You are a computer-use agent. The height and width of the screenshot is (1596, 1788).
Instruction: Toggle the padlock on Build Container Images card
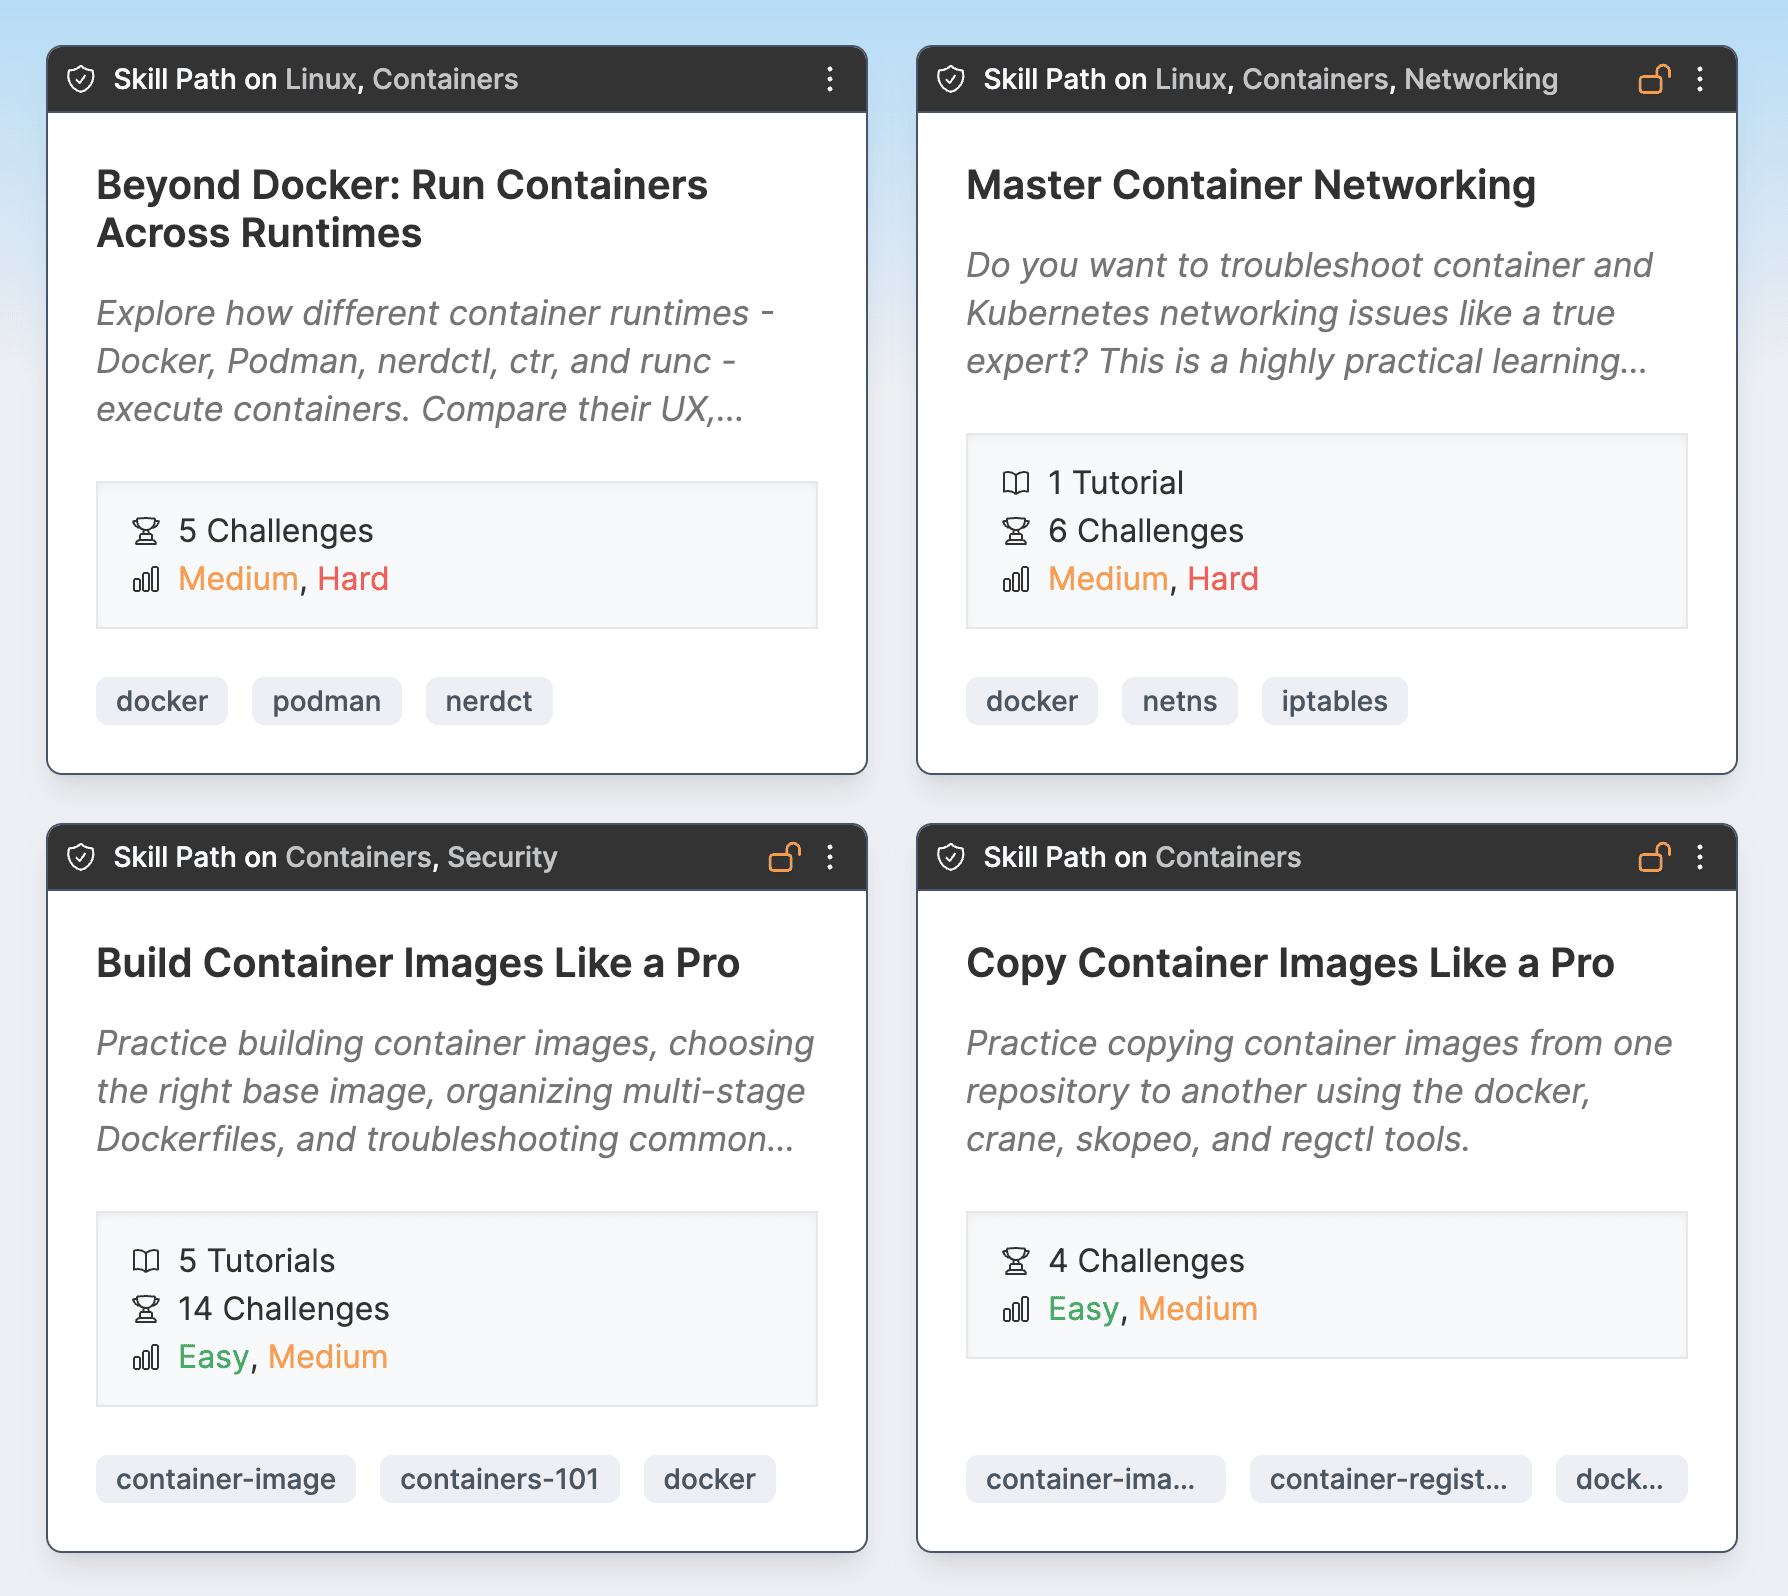tap(783, 858)
